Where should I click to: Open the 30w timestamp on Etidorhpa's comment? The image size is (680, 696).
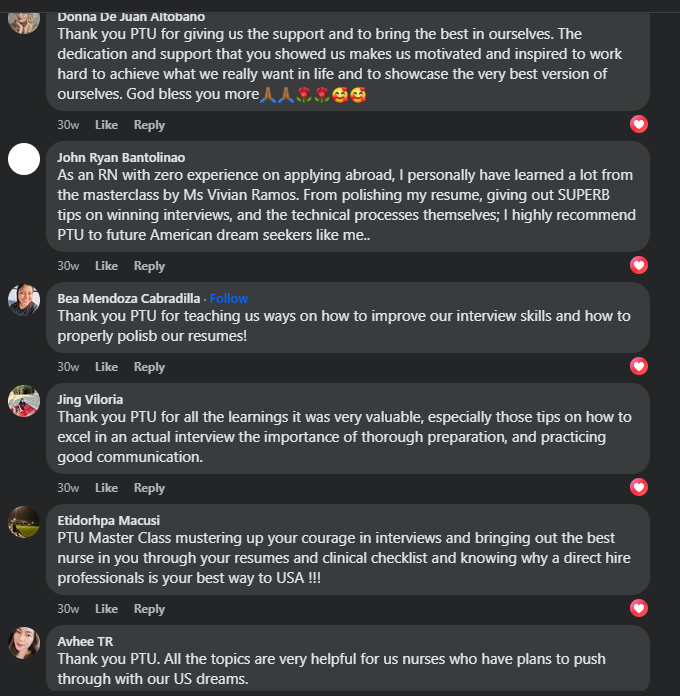(68, 609)
